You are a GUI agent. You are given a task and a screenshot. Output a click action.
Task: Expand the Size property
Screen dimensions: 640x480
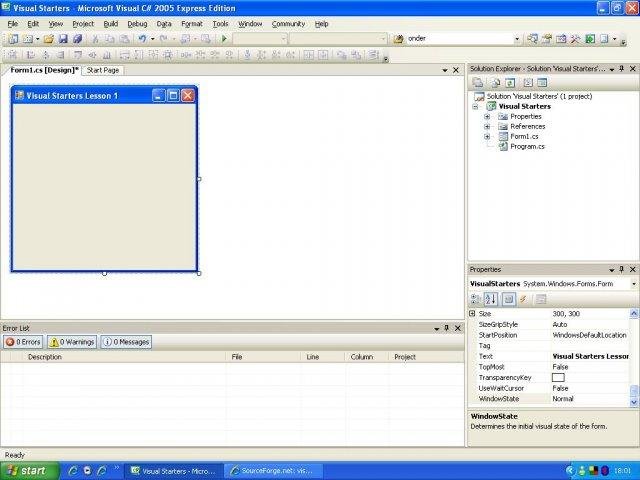472,313
